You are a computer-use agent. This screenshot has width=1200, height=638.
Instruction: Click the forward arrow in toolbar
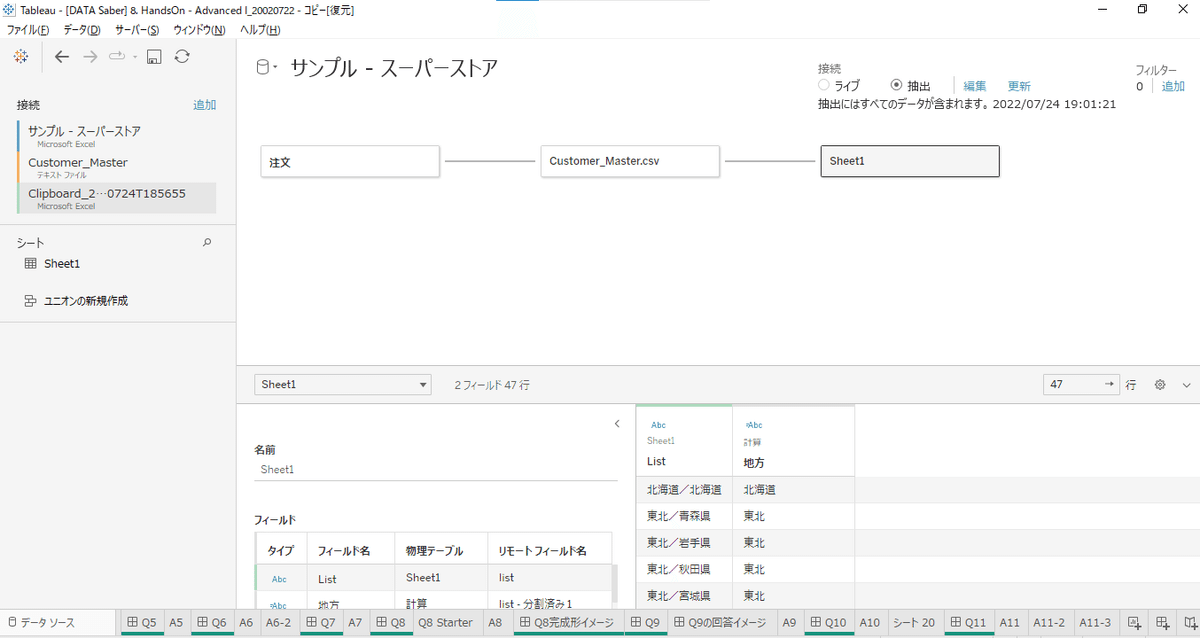(x=90, y=57)
